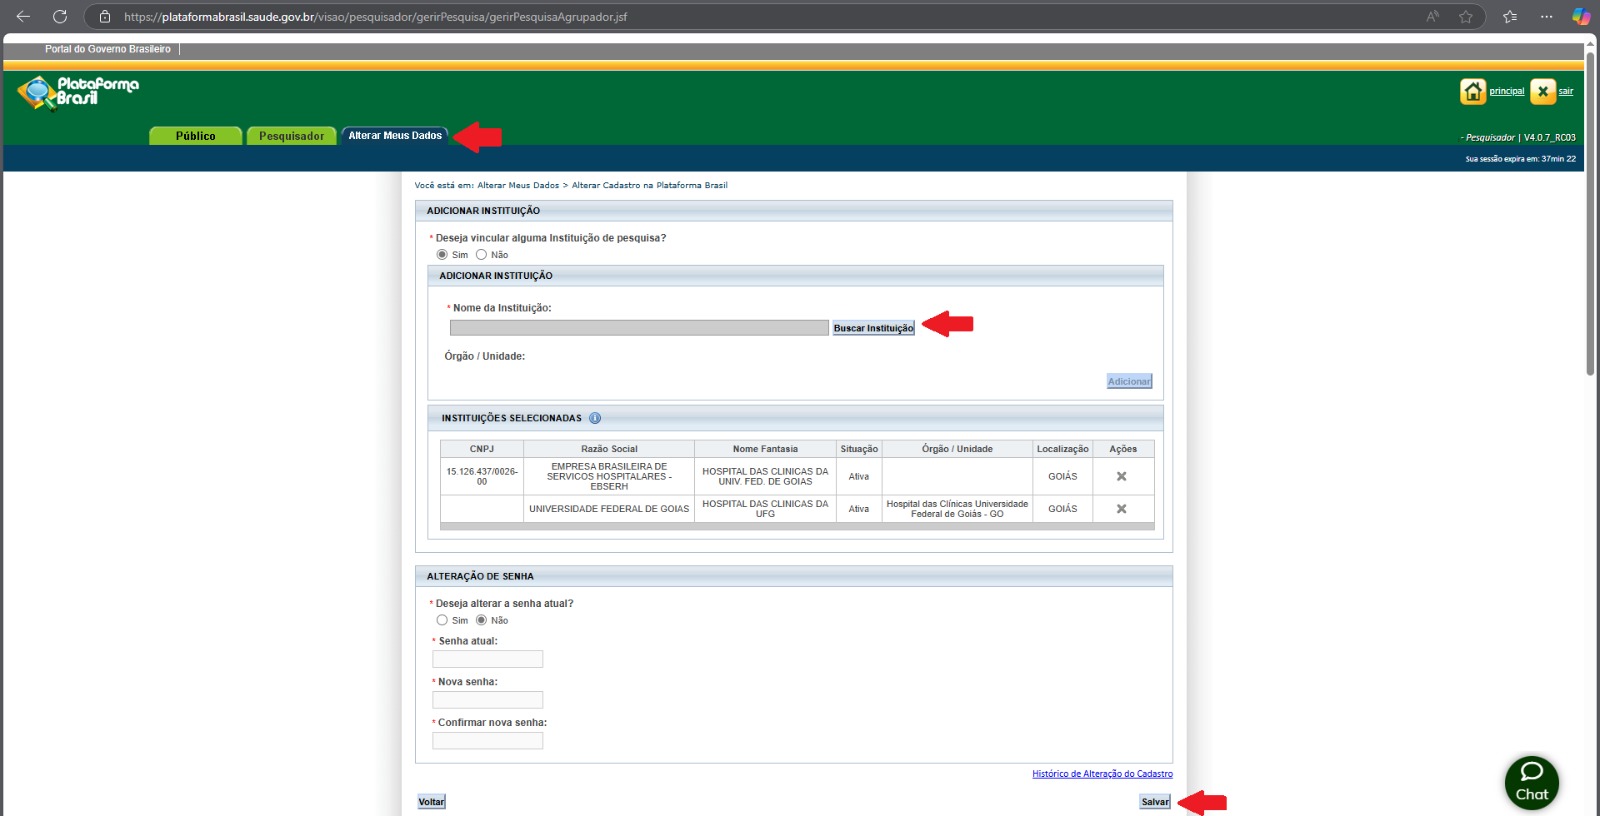This screenshot has width=1600, height=816.
Task: Click the Plataforma Brasil logo
Action: tap(78, 92)
